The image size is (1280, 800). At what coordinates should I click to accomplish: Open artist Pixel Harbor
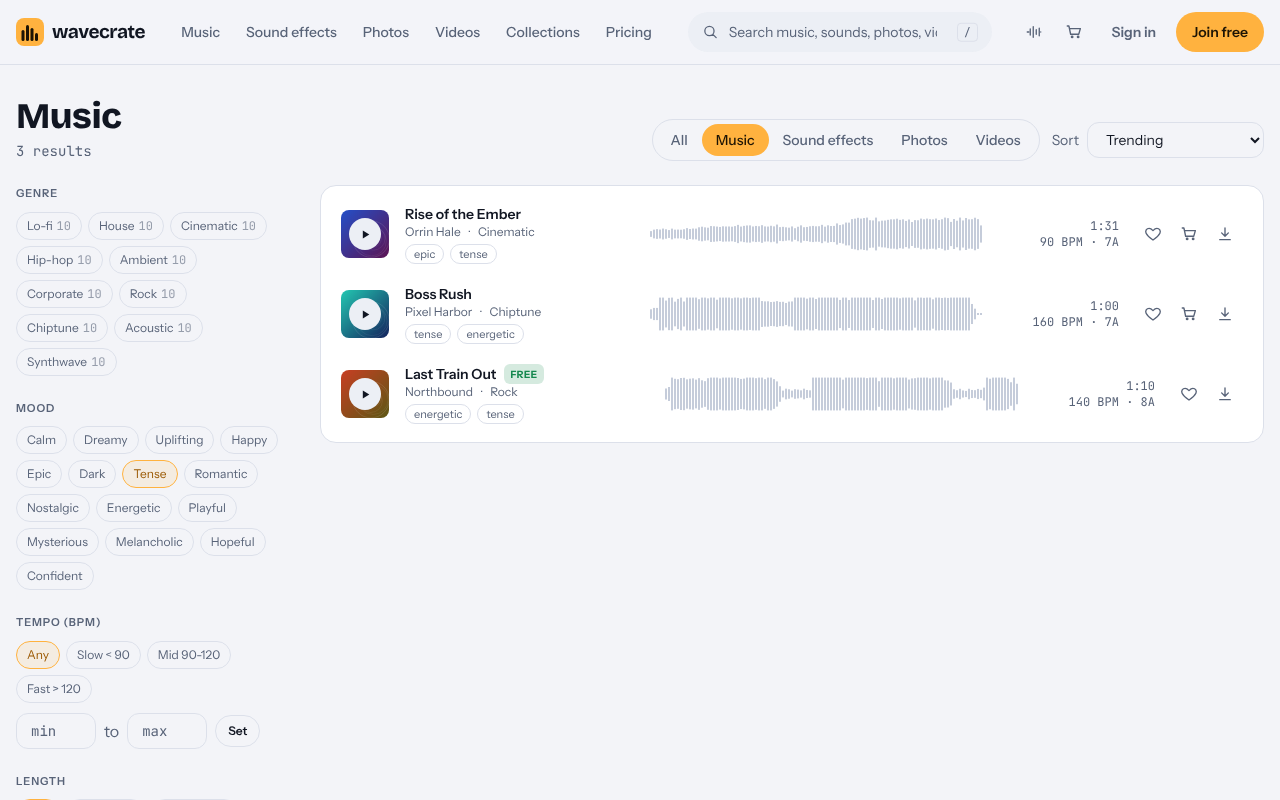pyautogui.click(x=438, y=312)
